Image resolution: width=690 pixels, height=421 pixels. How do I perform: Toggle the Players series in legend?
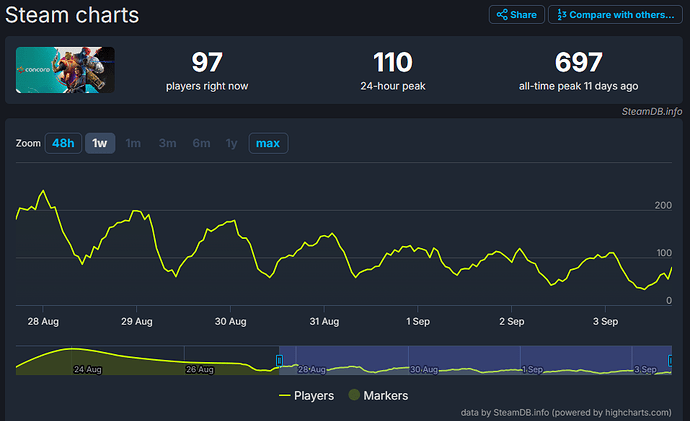pos(306,395)
